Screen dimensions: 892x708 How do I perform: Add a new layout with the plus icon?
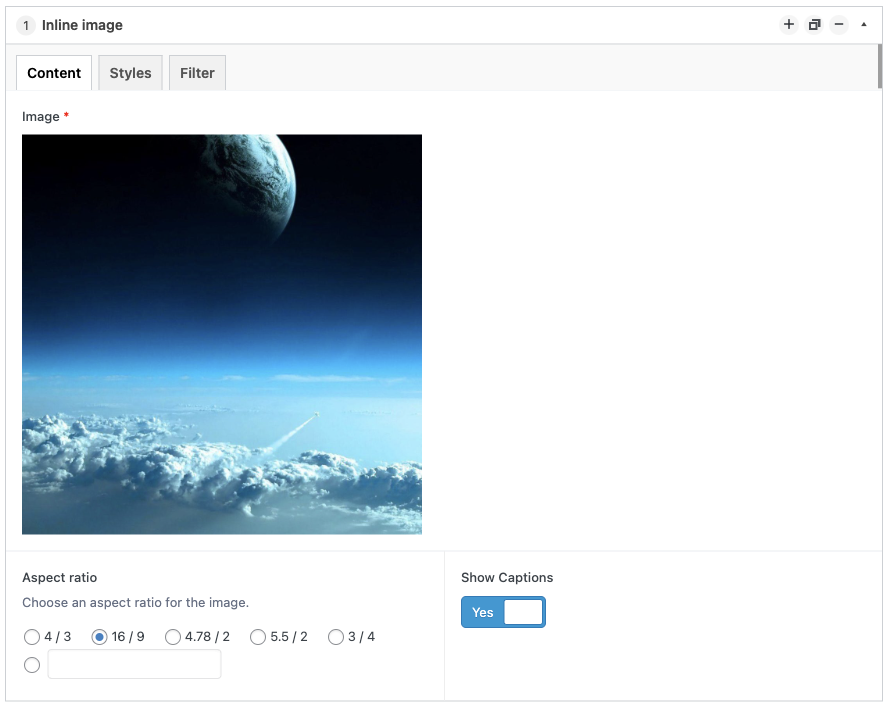click(x=788, y=24)
